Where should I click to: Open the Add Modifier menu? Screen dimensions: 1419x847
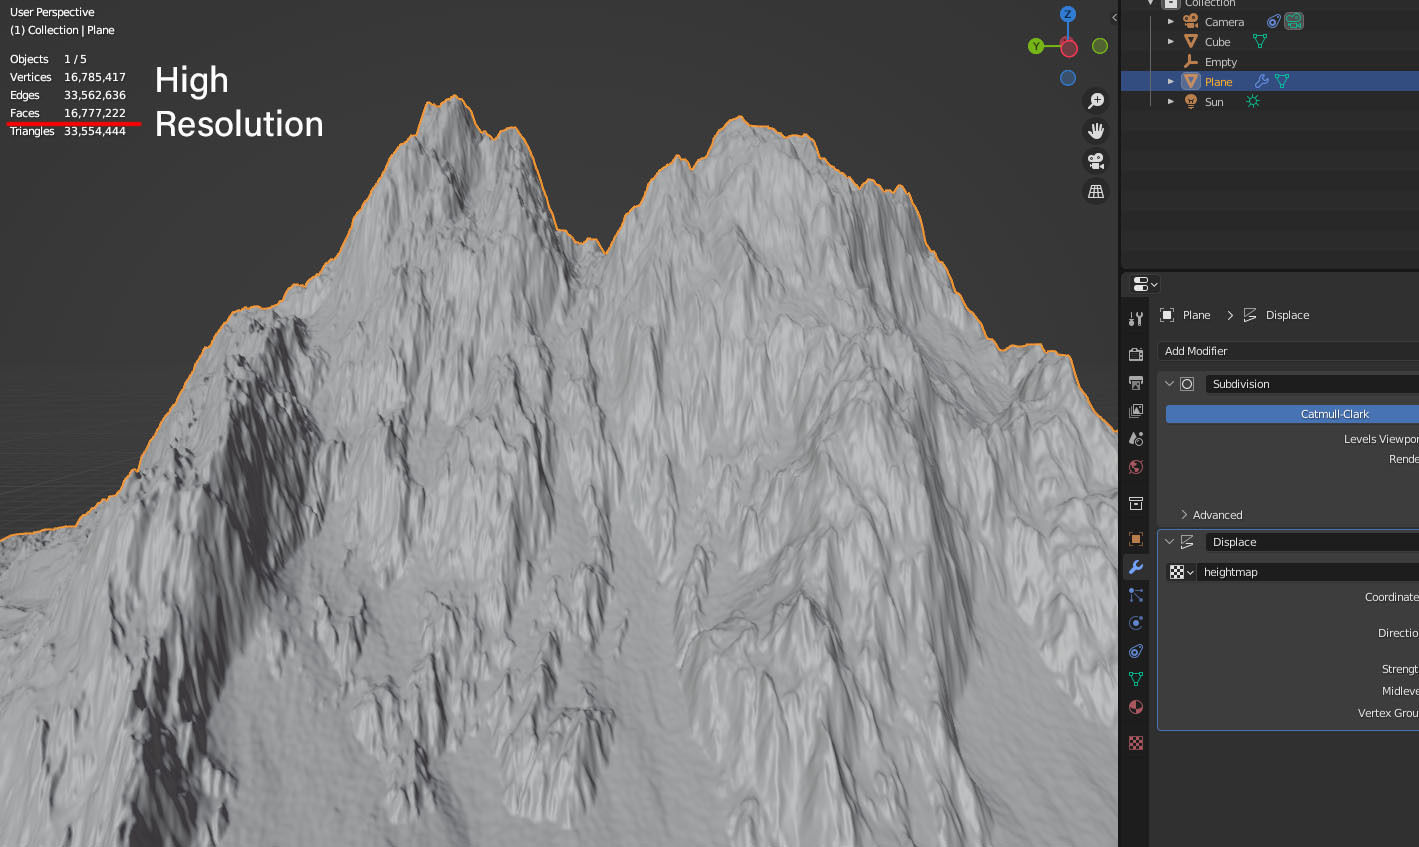click(1288, 351)
